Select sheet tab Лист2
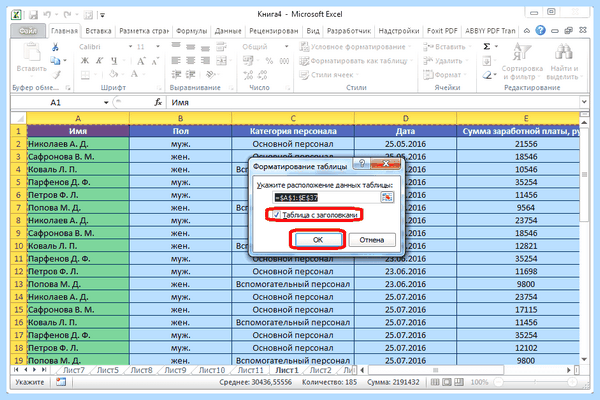 [320, 370]
